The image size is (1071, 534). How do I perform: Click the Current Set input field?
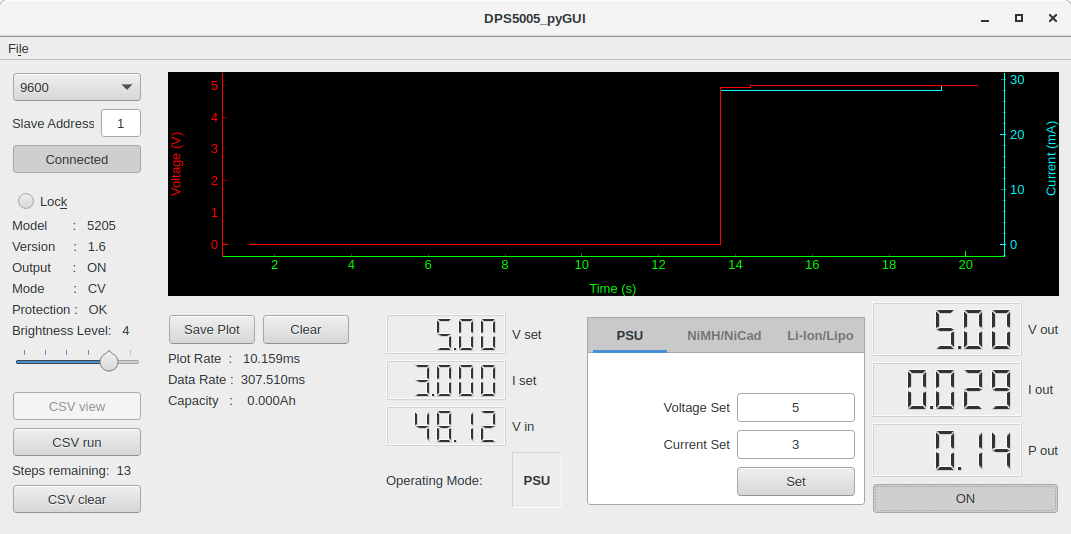[796, 445]
